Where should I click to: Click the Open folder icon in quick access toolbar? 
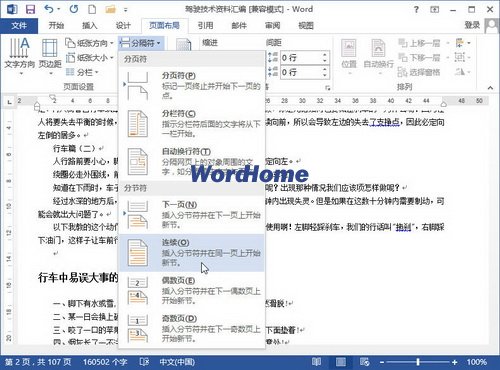click(x=110, y=9)
